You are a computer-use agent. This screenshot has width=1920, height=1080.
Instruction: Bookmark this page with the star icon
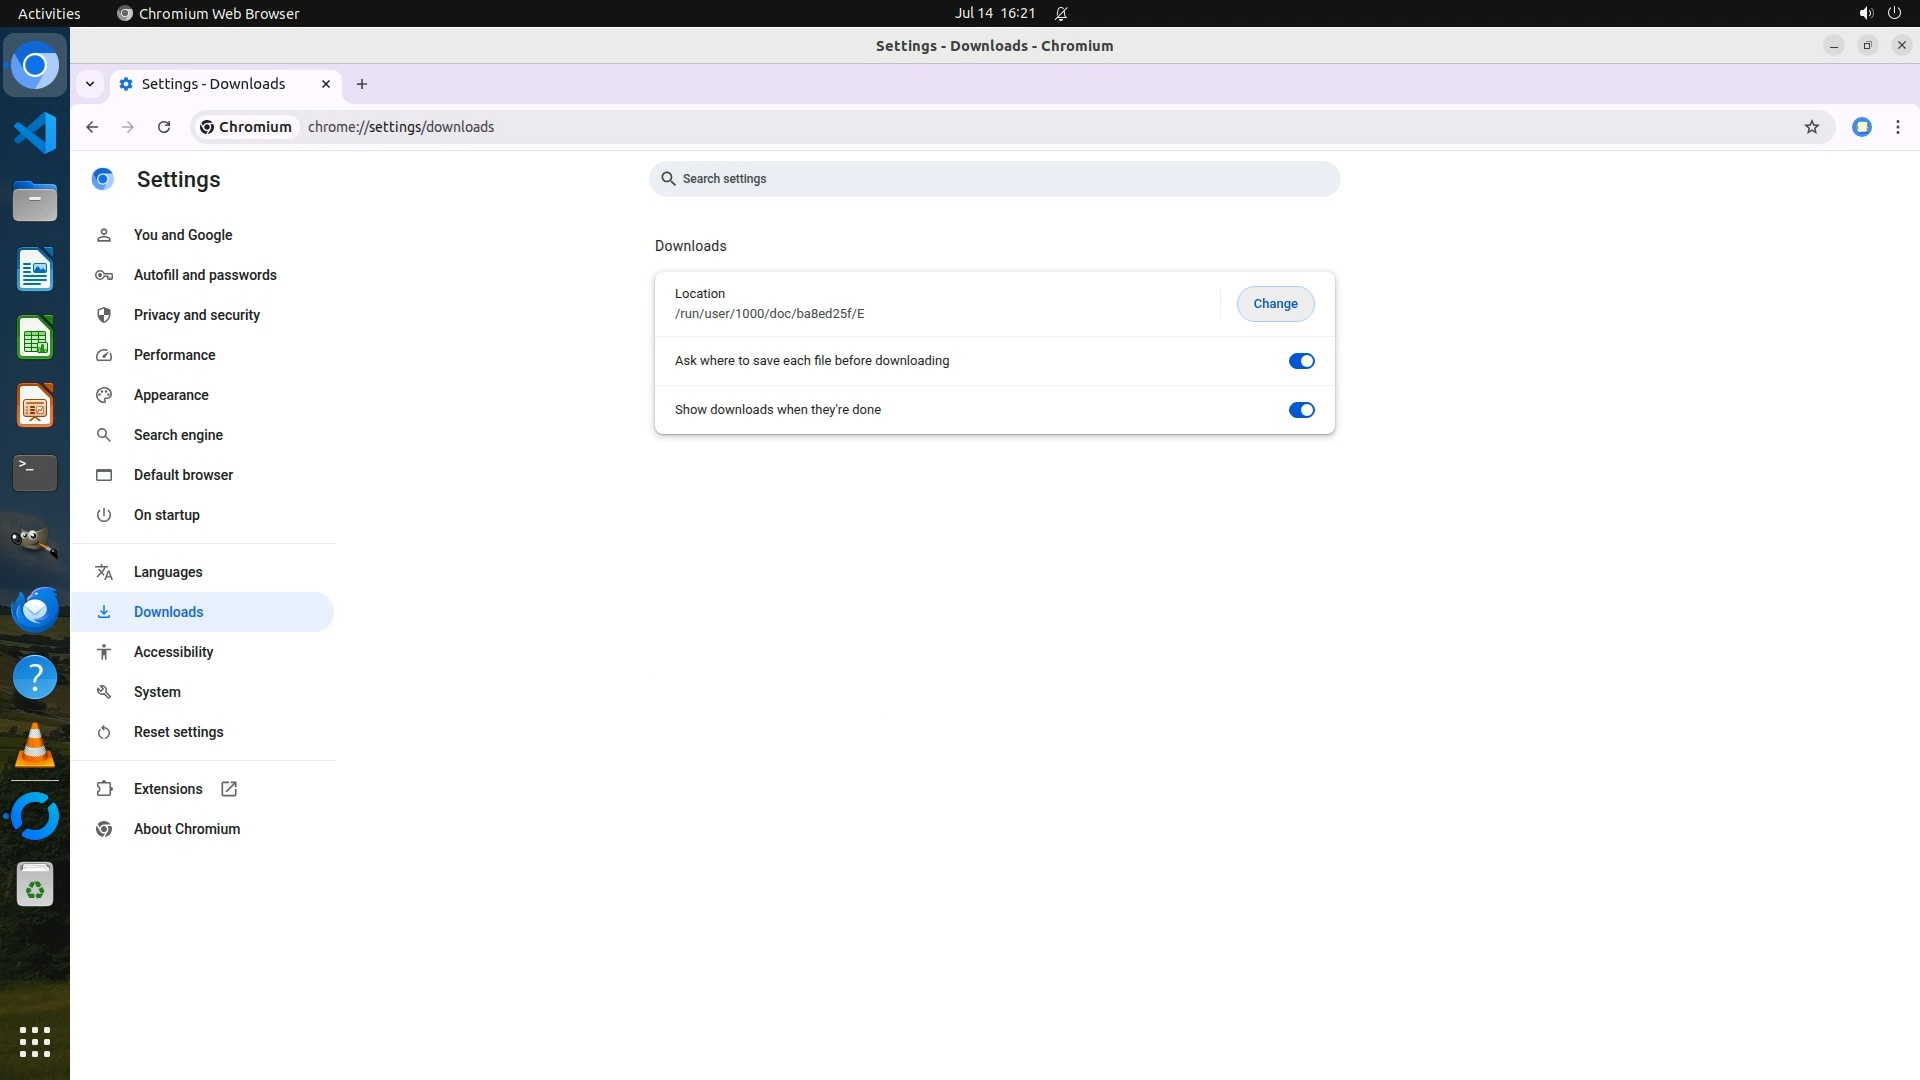pos(1811,127)
